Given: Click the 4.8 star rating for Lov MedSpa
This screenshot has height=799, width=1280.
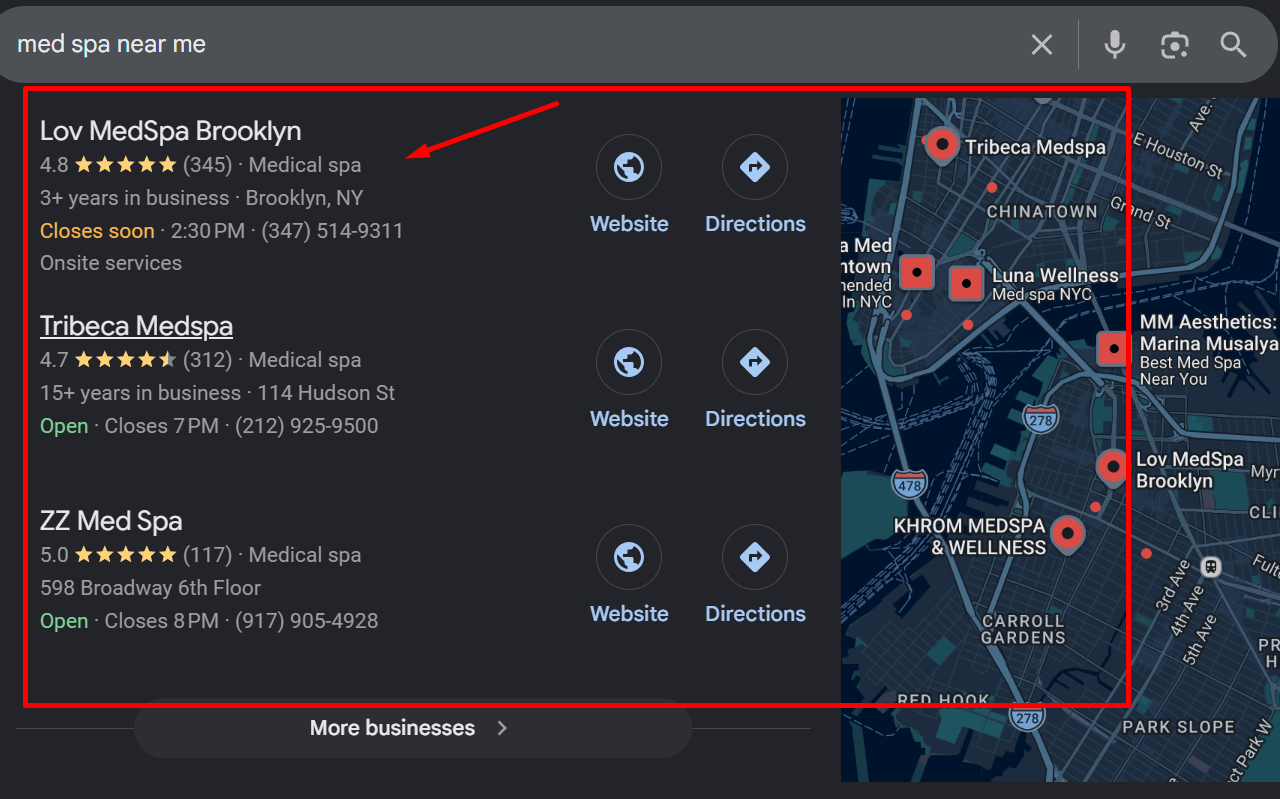Looking at the screenshot, I should point(108,164).
